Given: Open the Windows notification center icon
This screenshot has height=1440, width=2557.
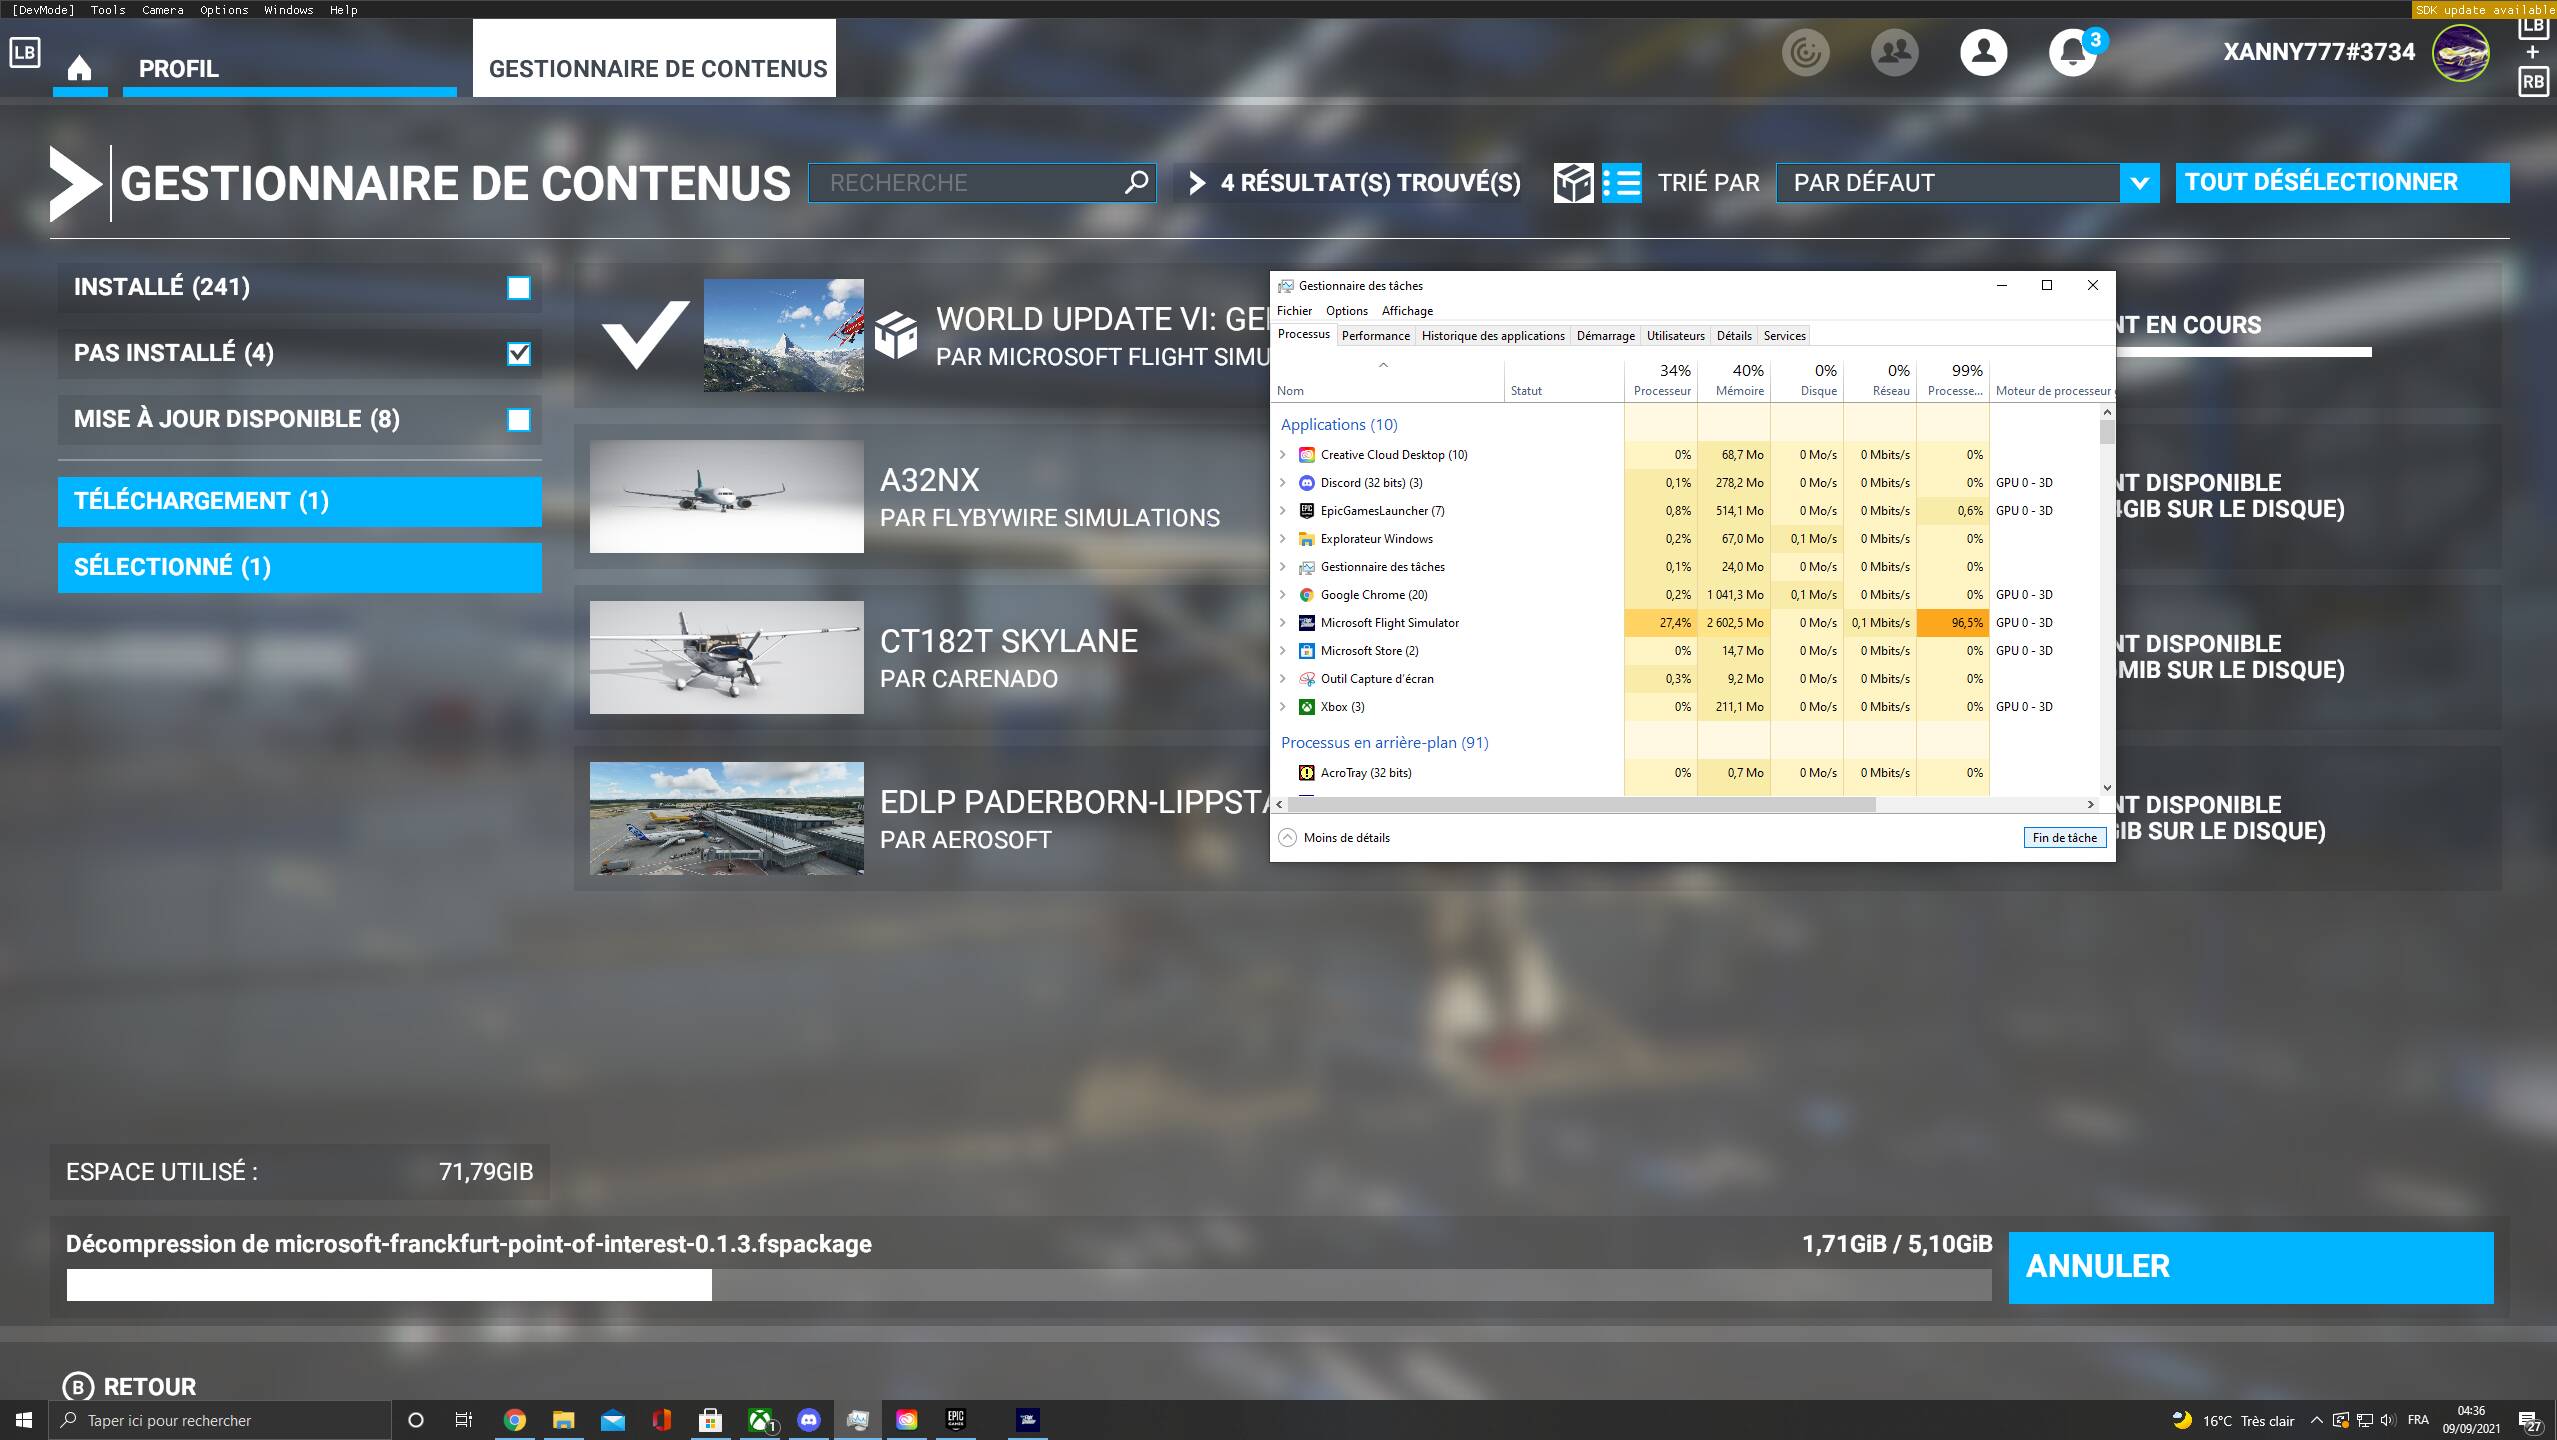Looking at the screenshot, I should tap(2531, 1421).
